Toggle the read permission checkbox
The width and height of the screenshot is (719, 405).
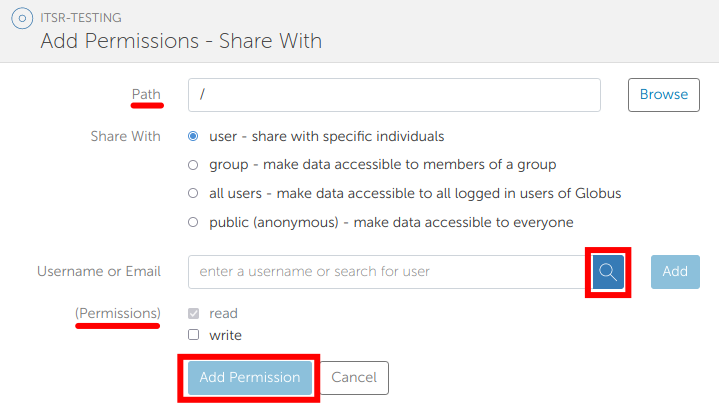point(193,314)
